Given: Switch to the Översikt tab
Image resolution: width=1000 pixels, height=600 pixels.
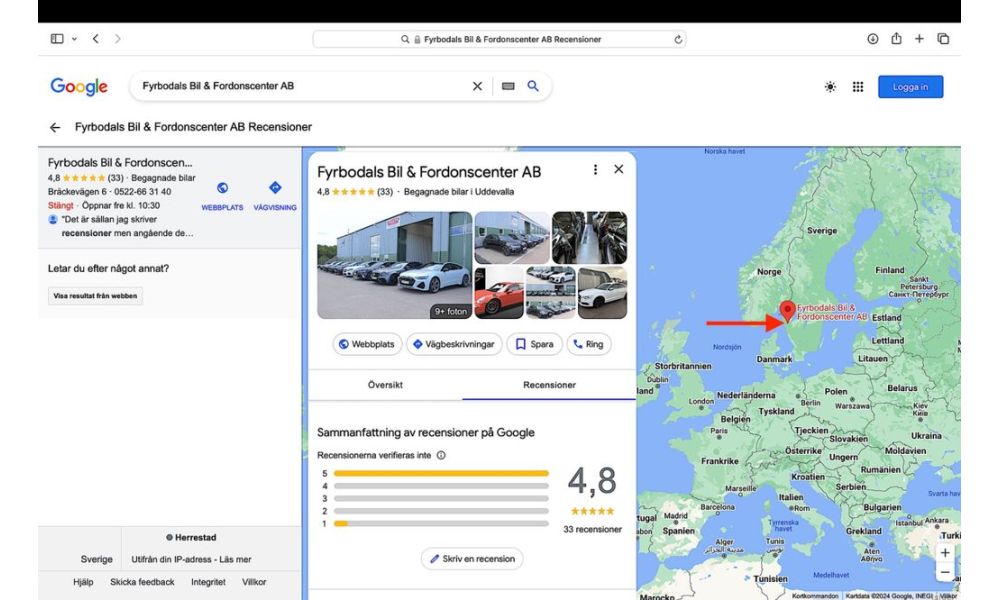Looking at the screenshot, I should pos(385,385).
